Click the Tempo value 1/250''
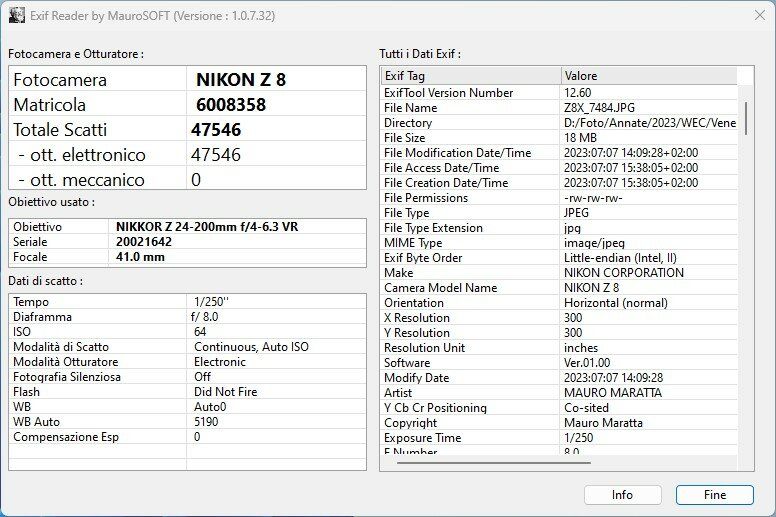This screenshot has height=517, width=776. click(211, 302)
